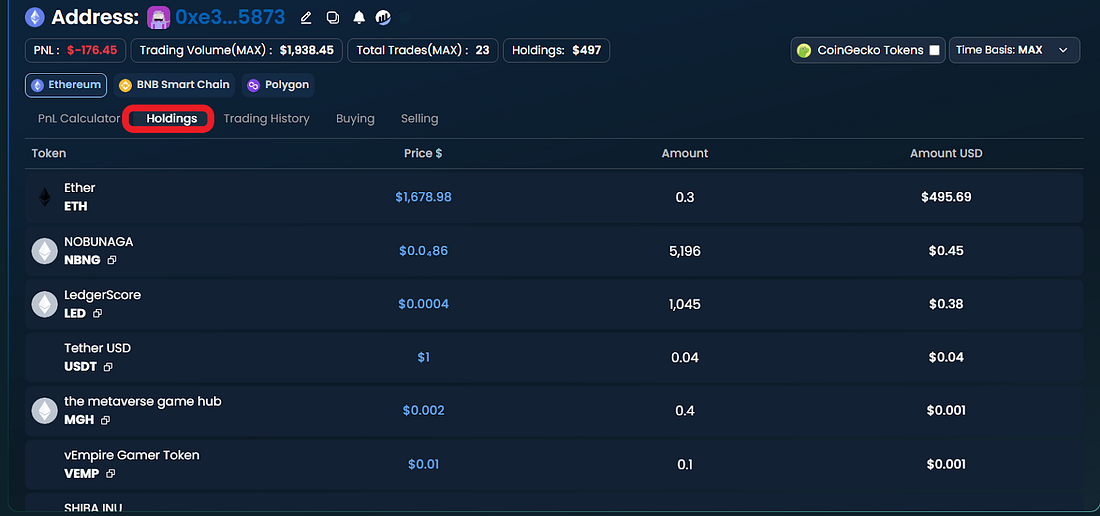Click the $495.69 amount USD value
The height and width of the screenshot is (516, 1100).
(x=946, y=198)
